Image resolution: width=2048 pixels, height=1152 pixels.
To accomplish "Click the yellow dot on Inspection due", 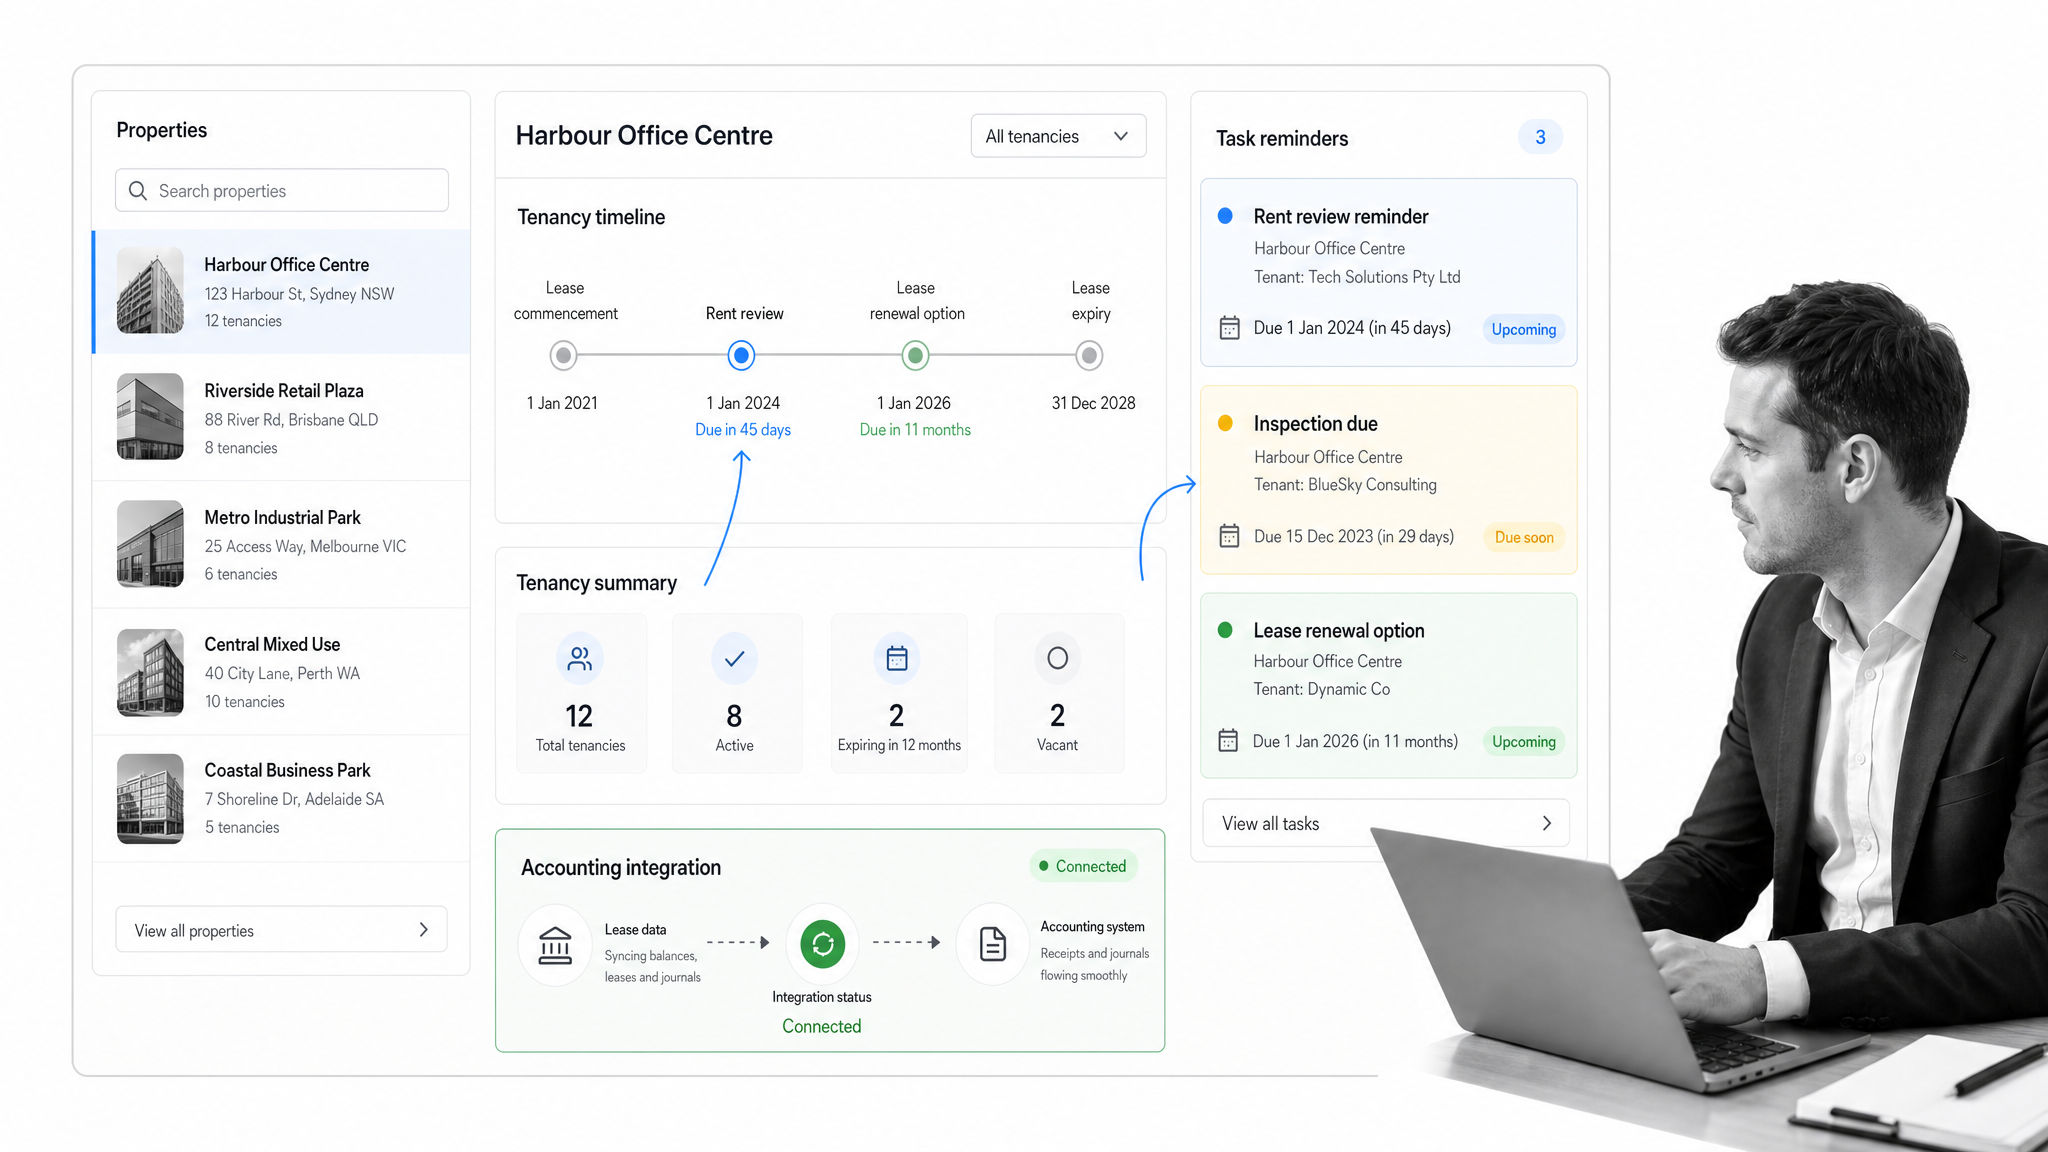I will pos(1225,423).
